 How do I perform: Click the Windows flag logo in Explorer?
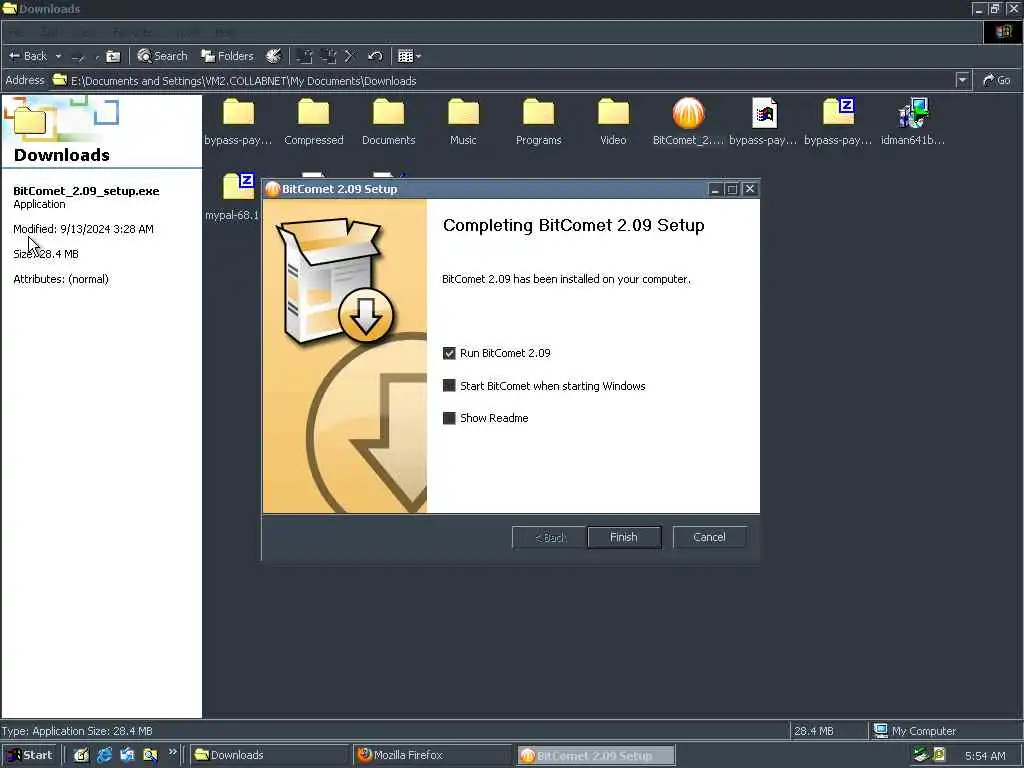(x=1002, y=32)
